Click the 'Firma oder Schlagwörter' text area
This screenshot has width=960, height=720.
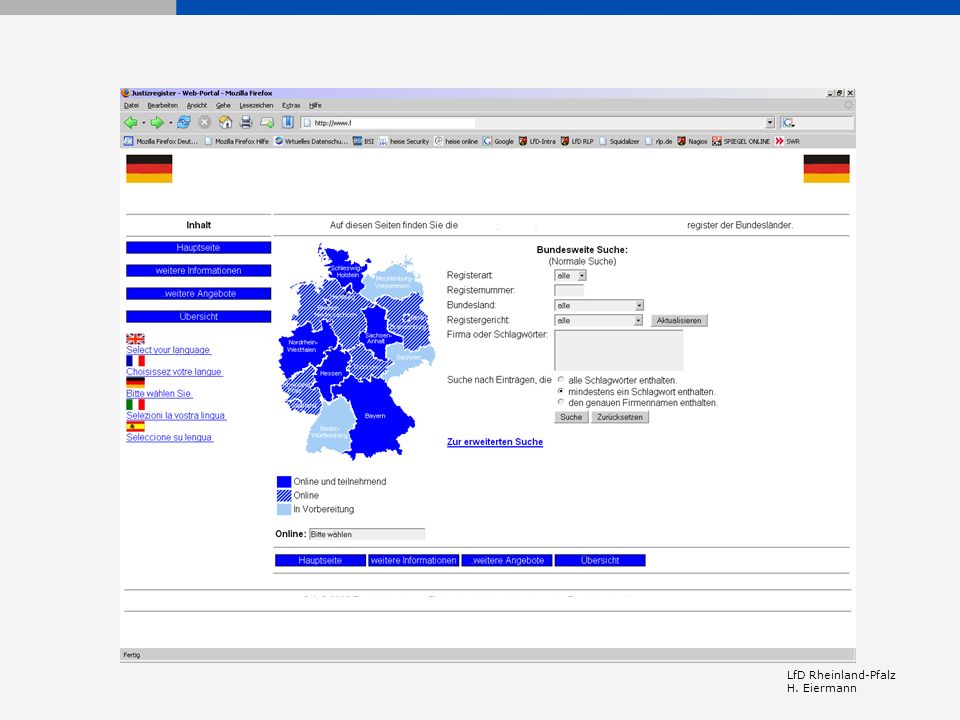point(618,350)
